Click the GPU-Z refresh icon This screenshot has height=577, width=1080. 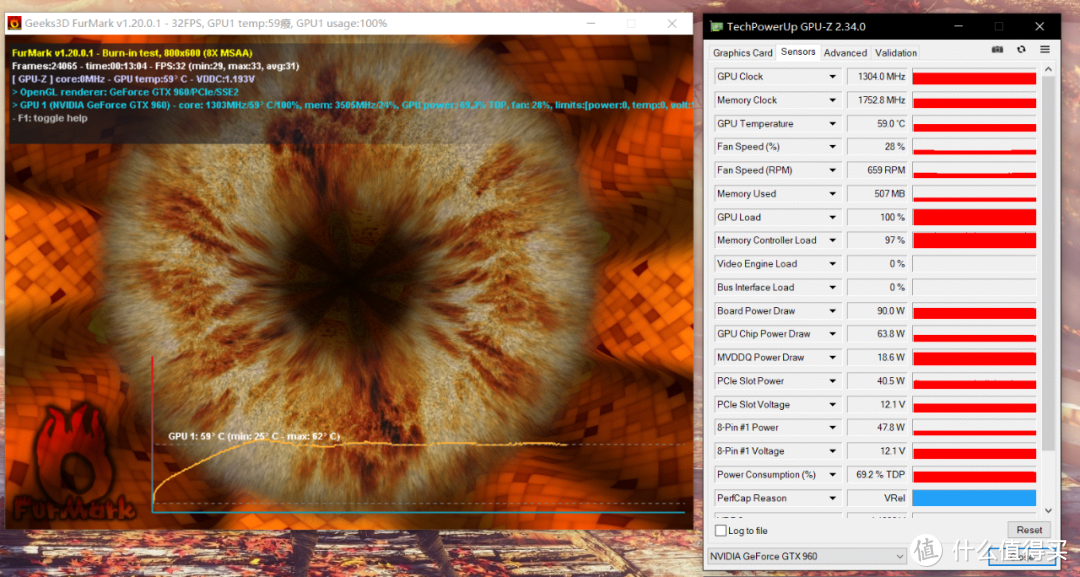pos(1021,50)
